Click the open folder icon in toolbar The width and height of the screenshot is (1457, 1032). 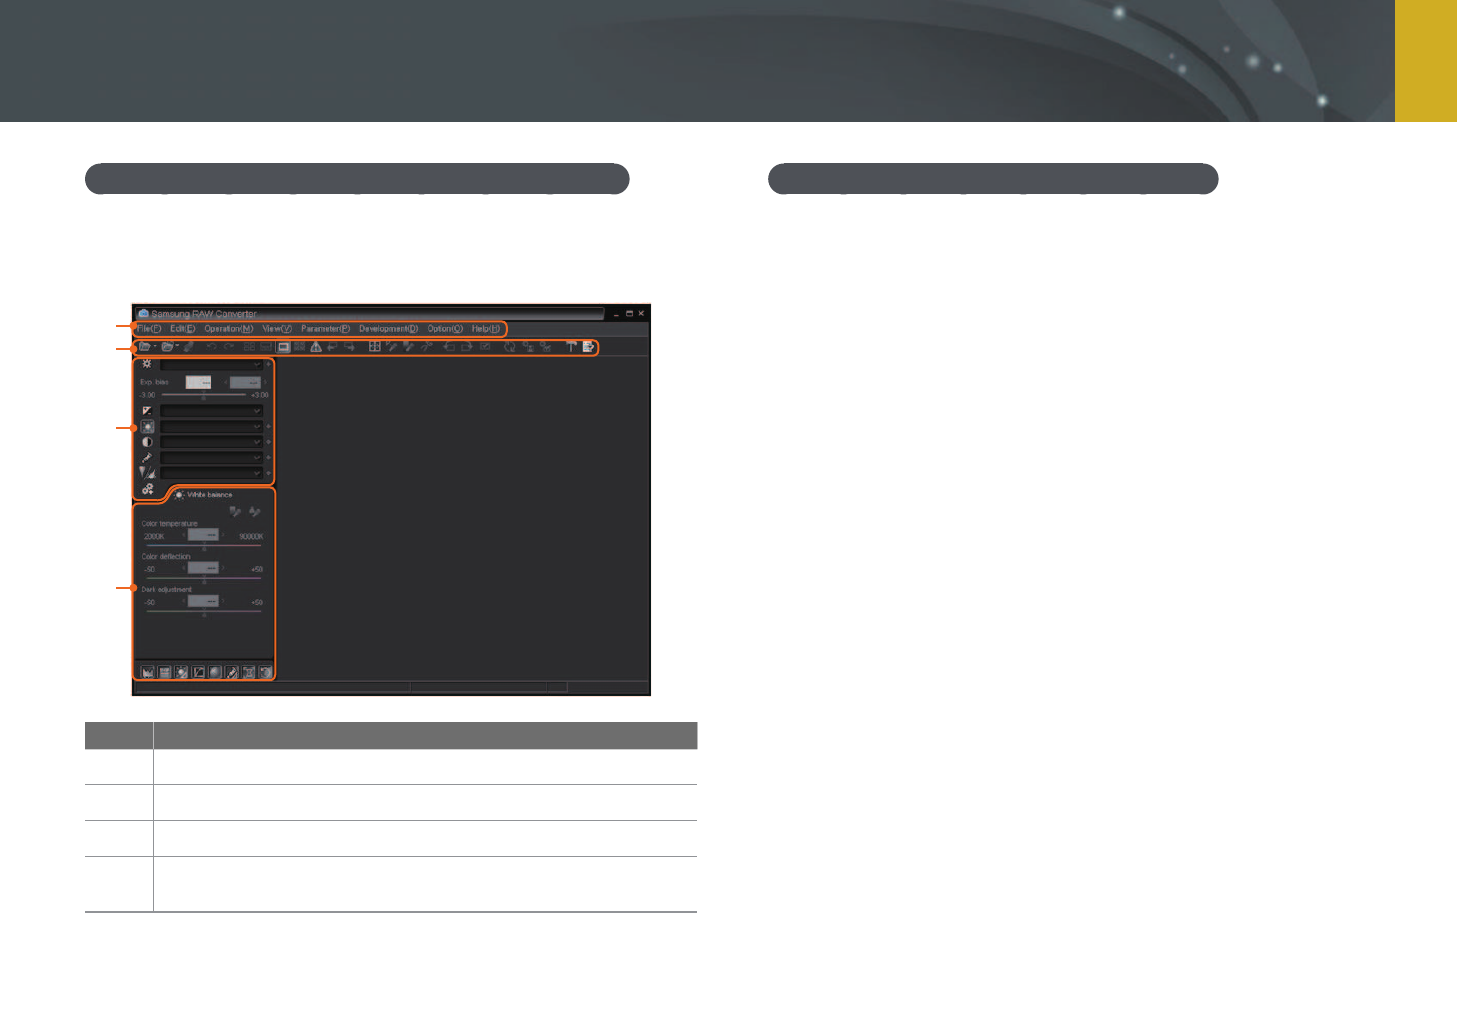[145, 347]
